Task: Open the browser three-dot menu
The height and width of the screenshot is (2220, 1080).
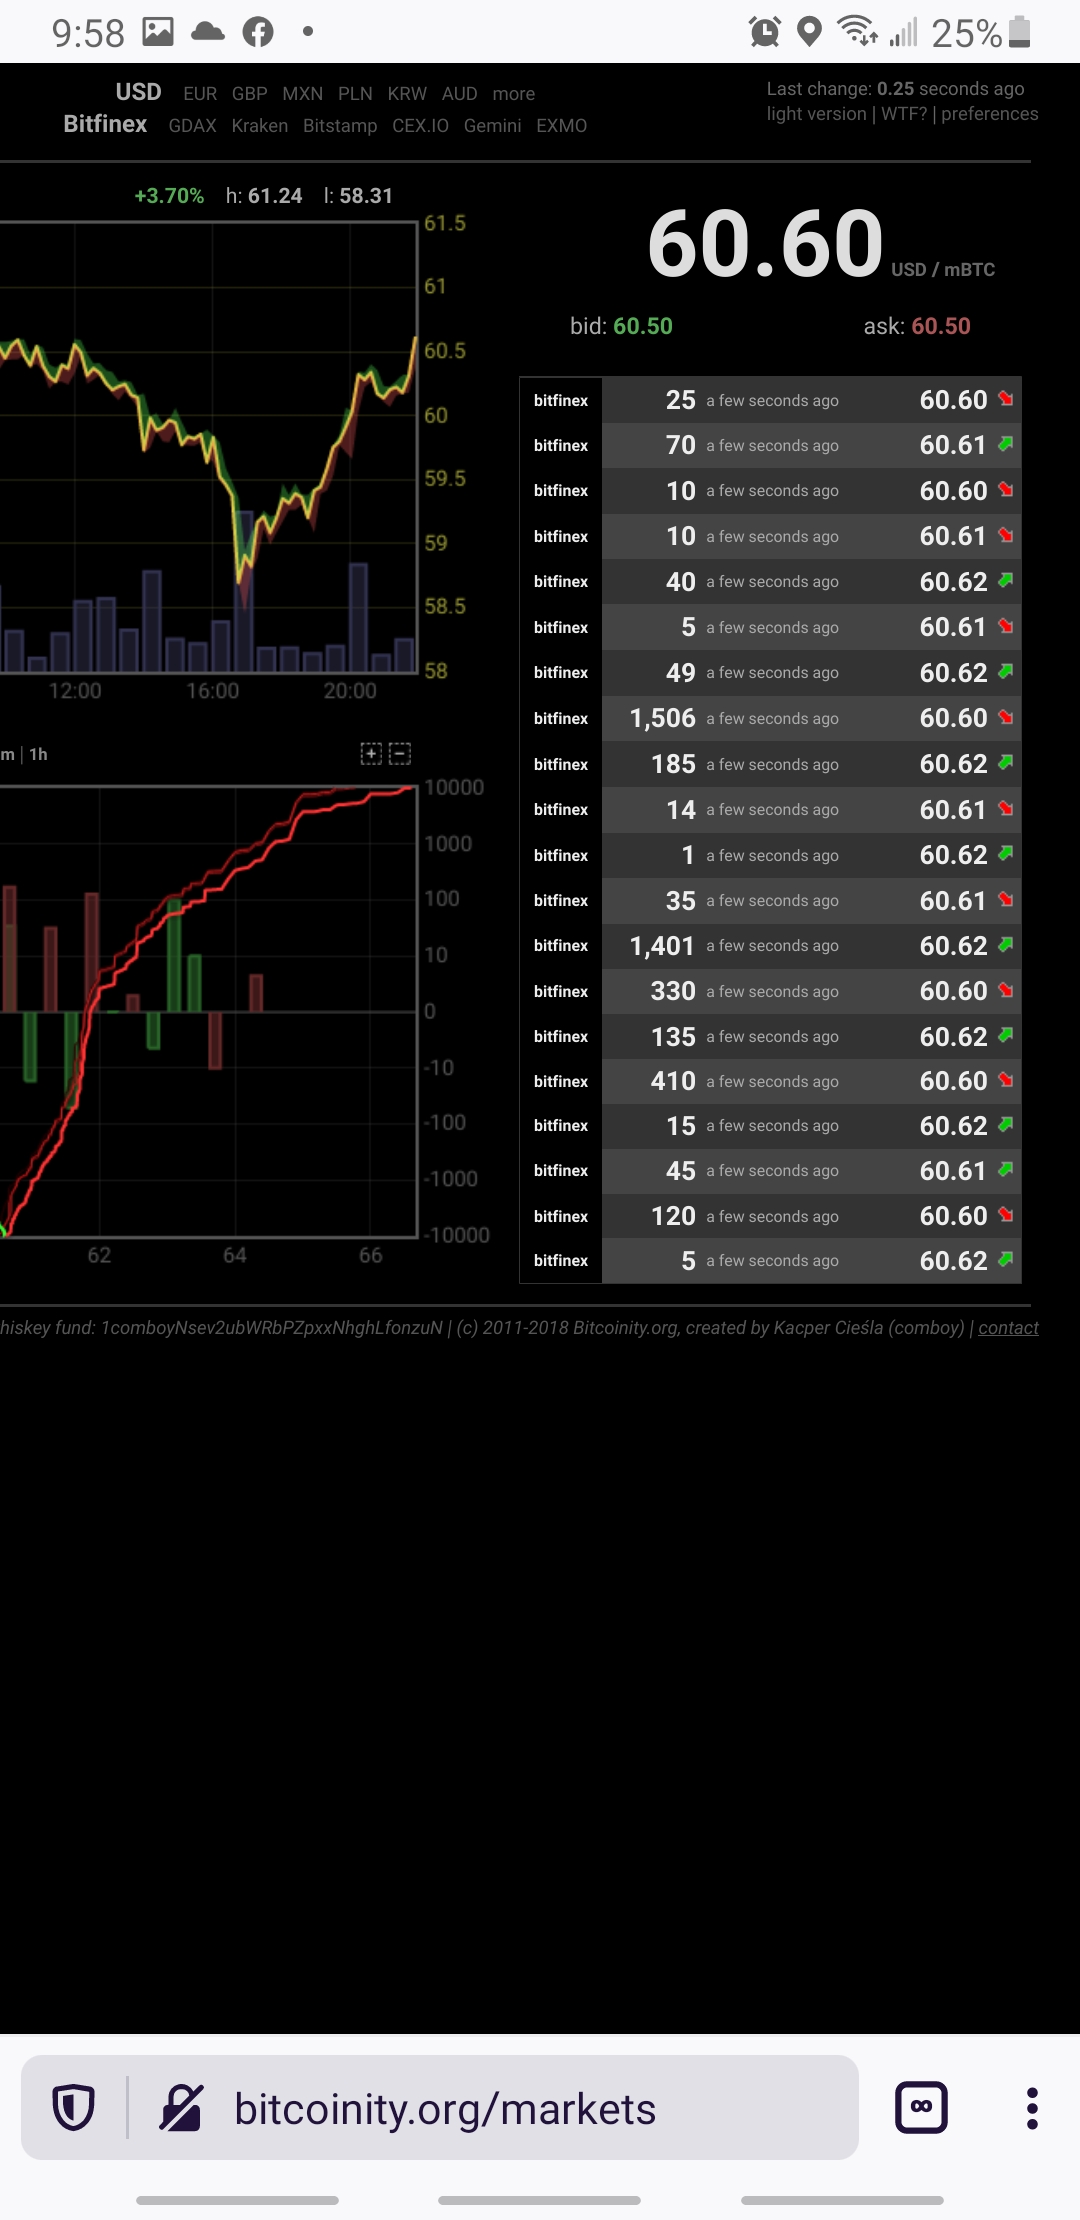Action: point(1032,2107)
